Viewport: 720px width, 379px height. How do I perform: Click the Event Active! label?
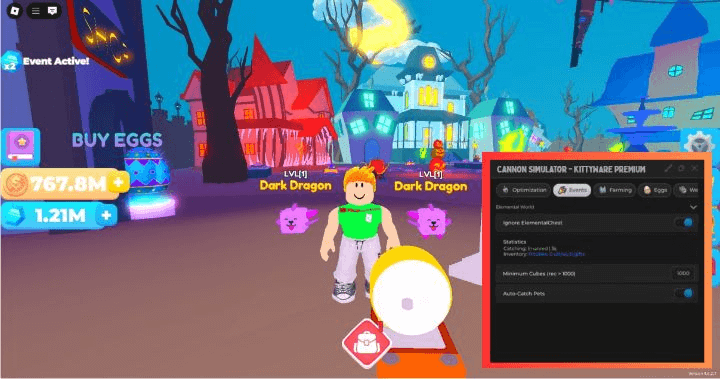56,61
